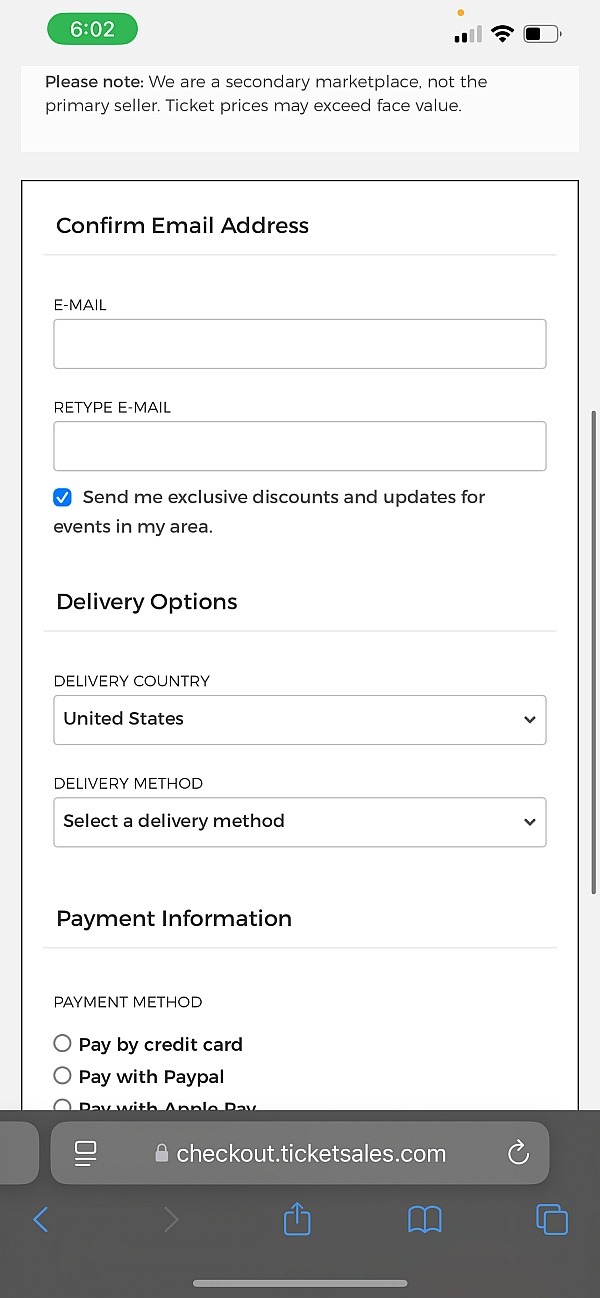Tap the green 6:02 time pill

pos(92,30)
